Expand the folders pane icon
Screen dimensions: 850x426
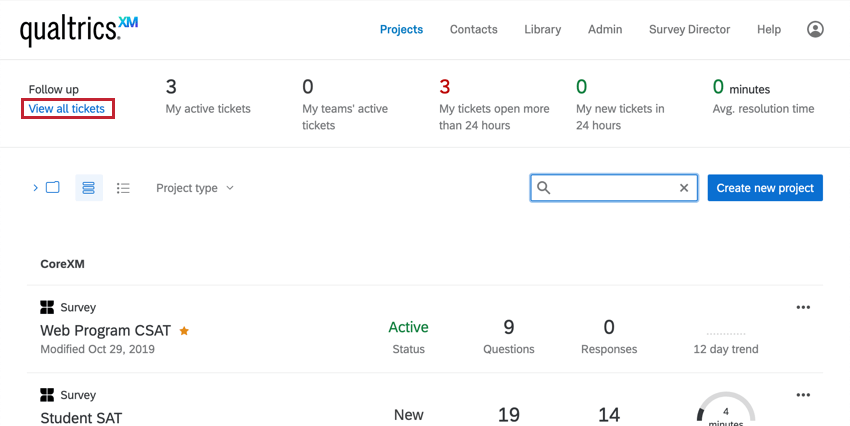tap(47, 188)
